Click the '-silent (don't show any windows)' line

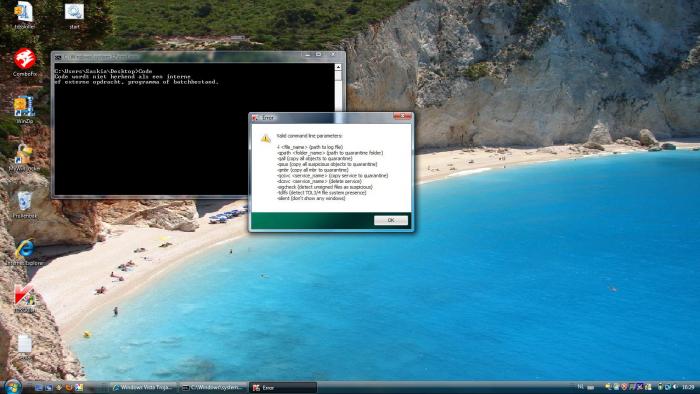(311, 199)
